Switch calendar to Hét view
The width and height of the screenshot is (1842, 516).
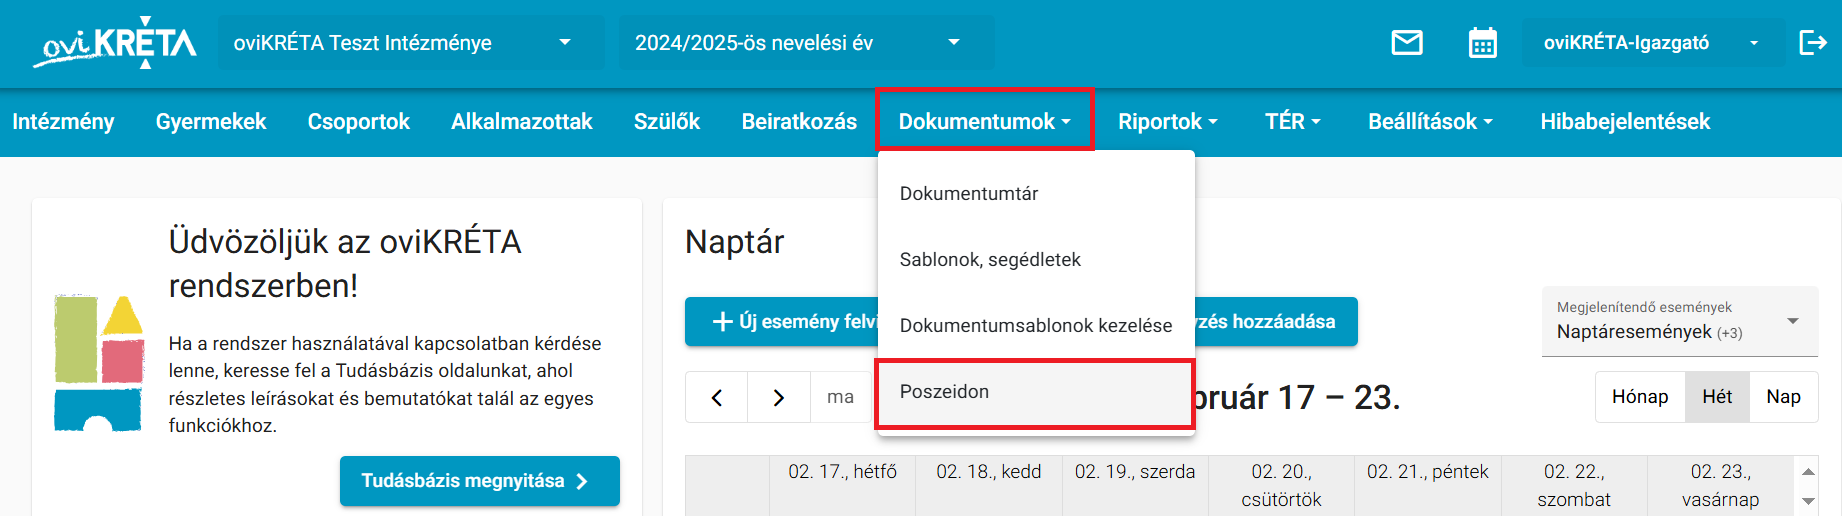1717,397
